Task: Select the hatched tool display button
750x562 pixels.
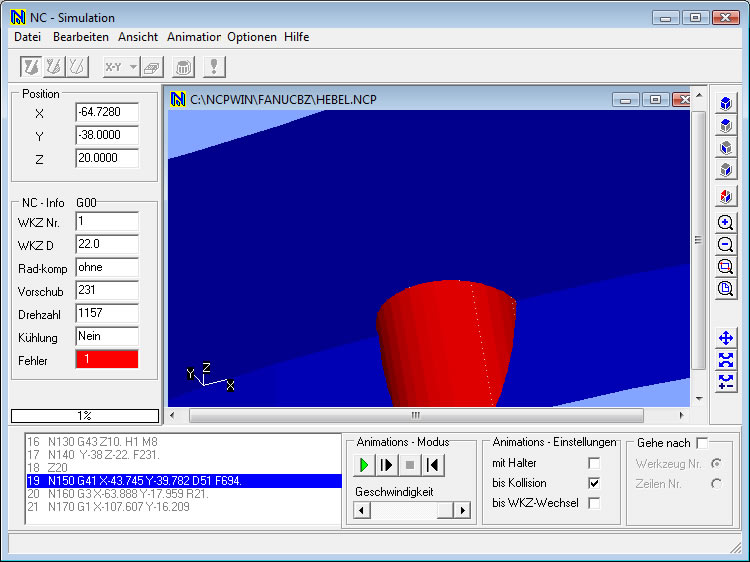Action: pos(54,66)
